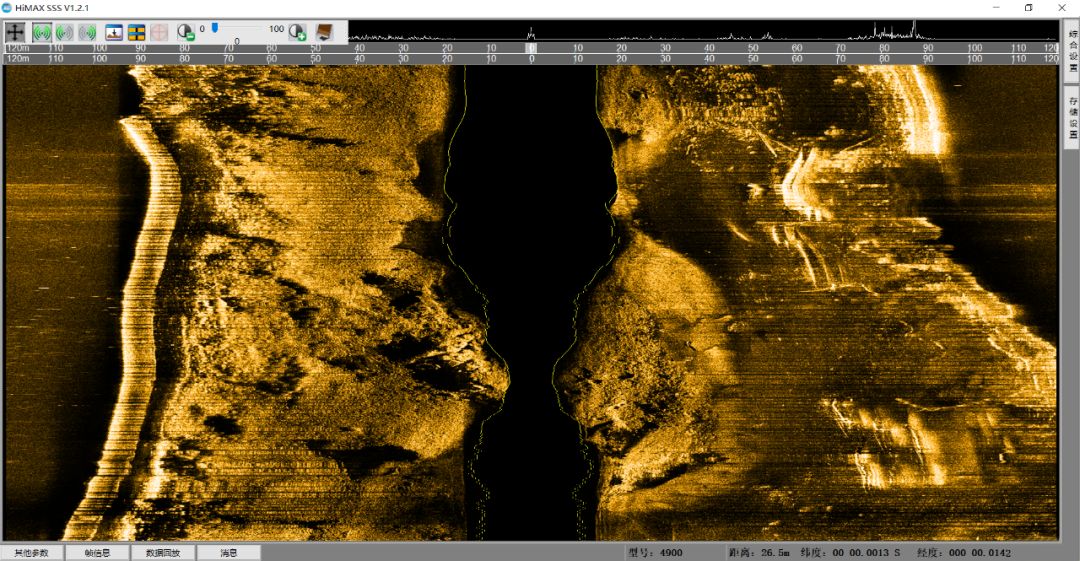Click the blue contrast slider handle
Viewport: 1080px width, 561px height.
(x=215, y=28)
